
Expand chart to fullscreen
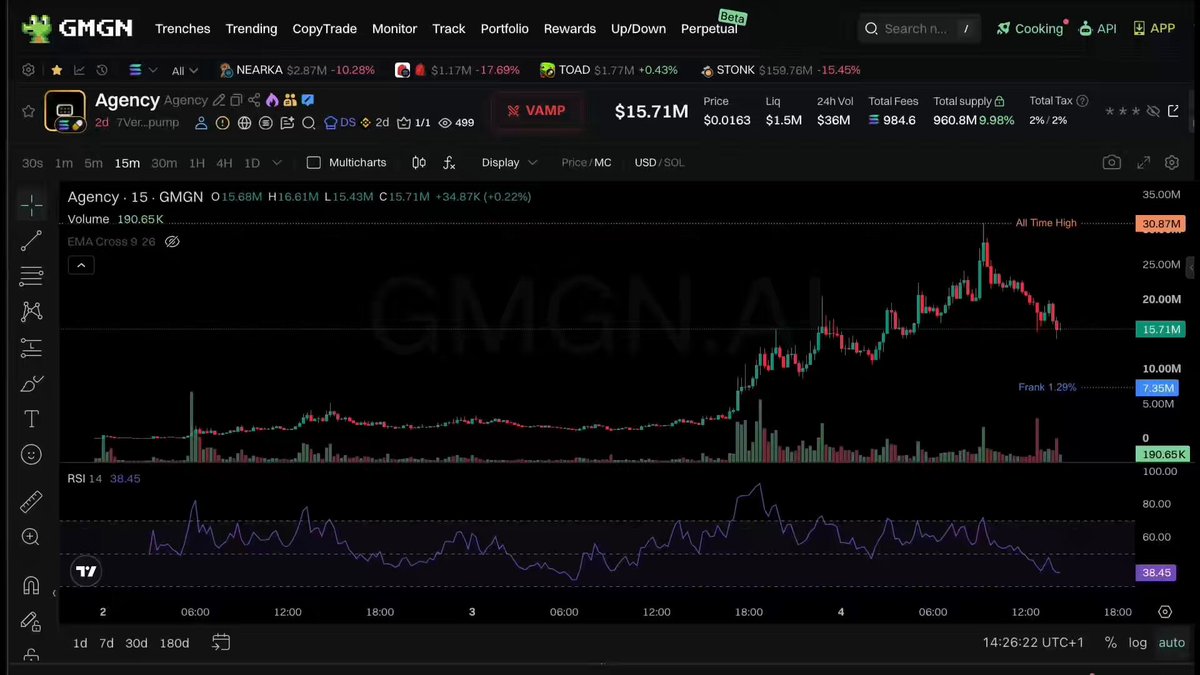pos(1143,162)
